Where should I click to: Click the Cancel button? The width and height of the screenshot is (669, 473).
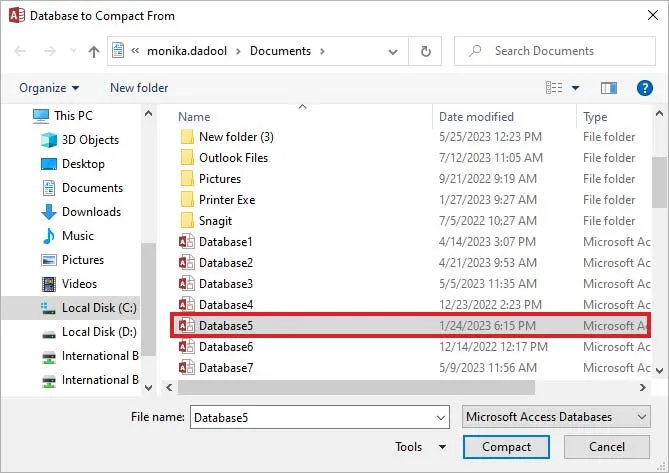pos(607,447)
